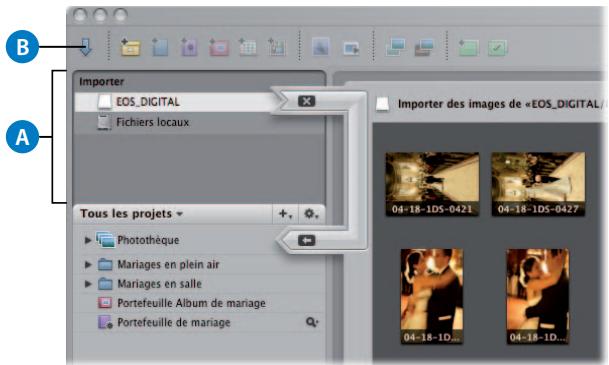This screenshot has height=365, width=609.
Task: Expand Mariages en salle folder
Action: 88,284
